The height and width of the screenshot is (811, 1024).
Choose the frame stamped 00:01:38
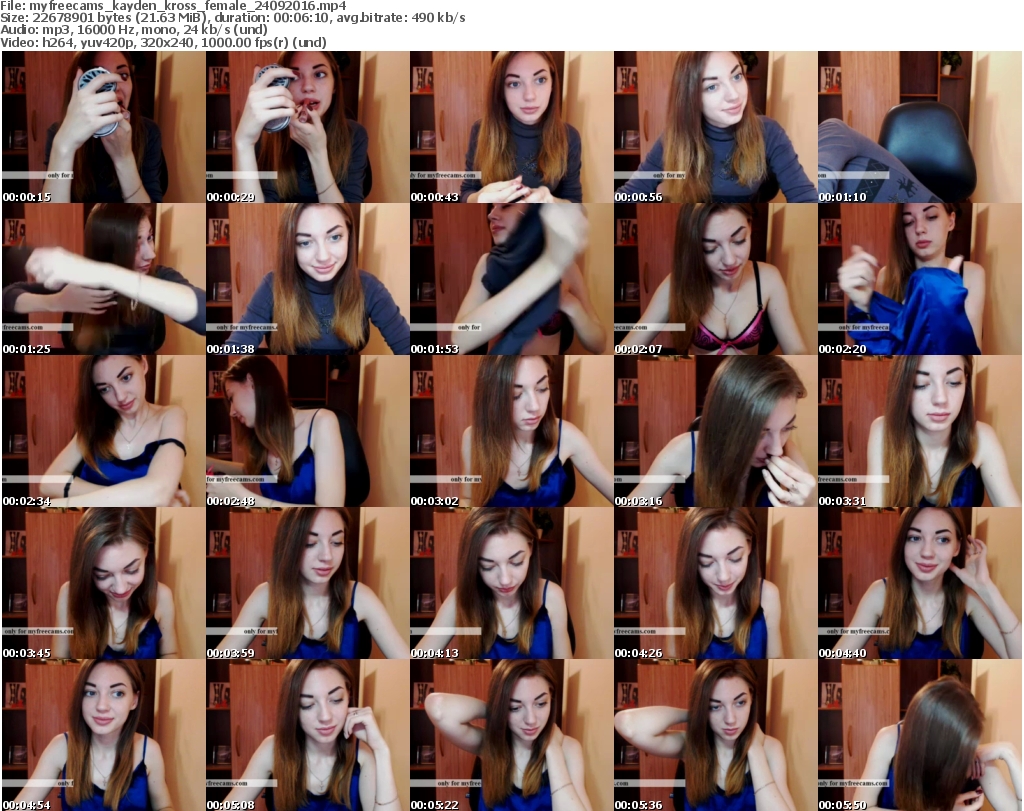pos(308,279)
